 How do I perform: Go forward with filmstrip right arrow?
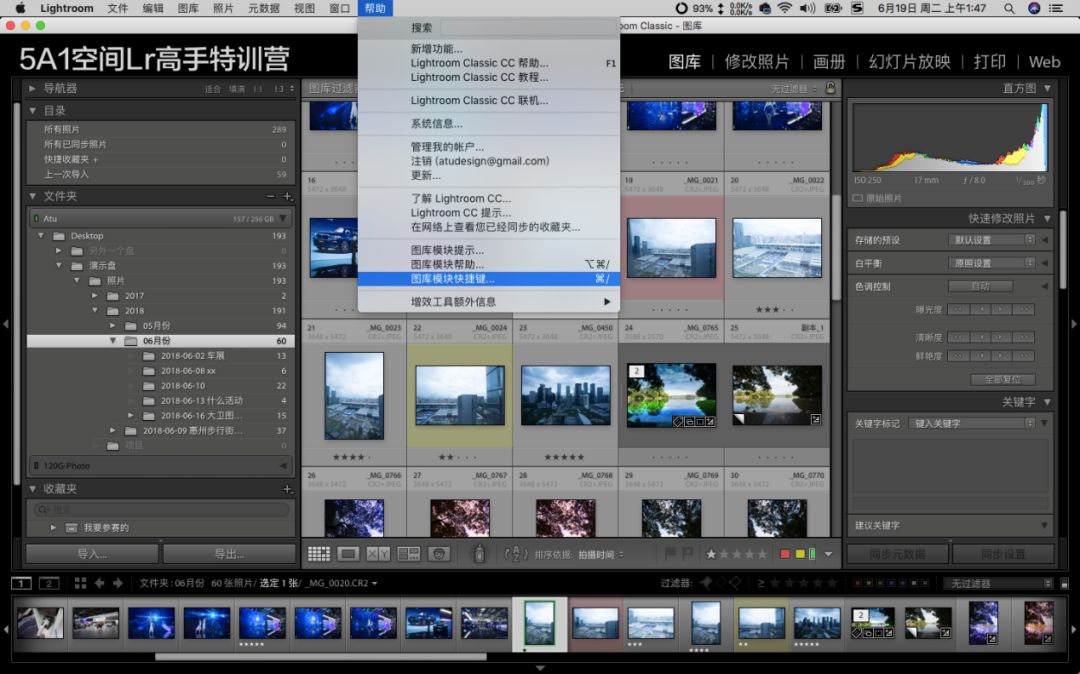[x=117, y=583]
